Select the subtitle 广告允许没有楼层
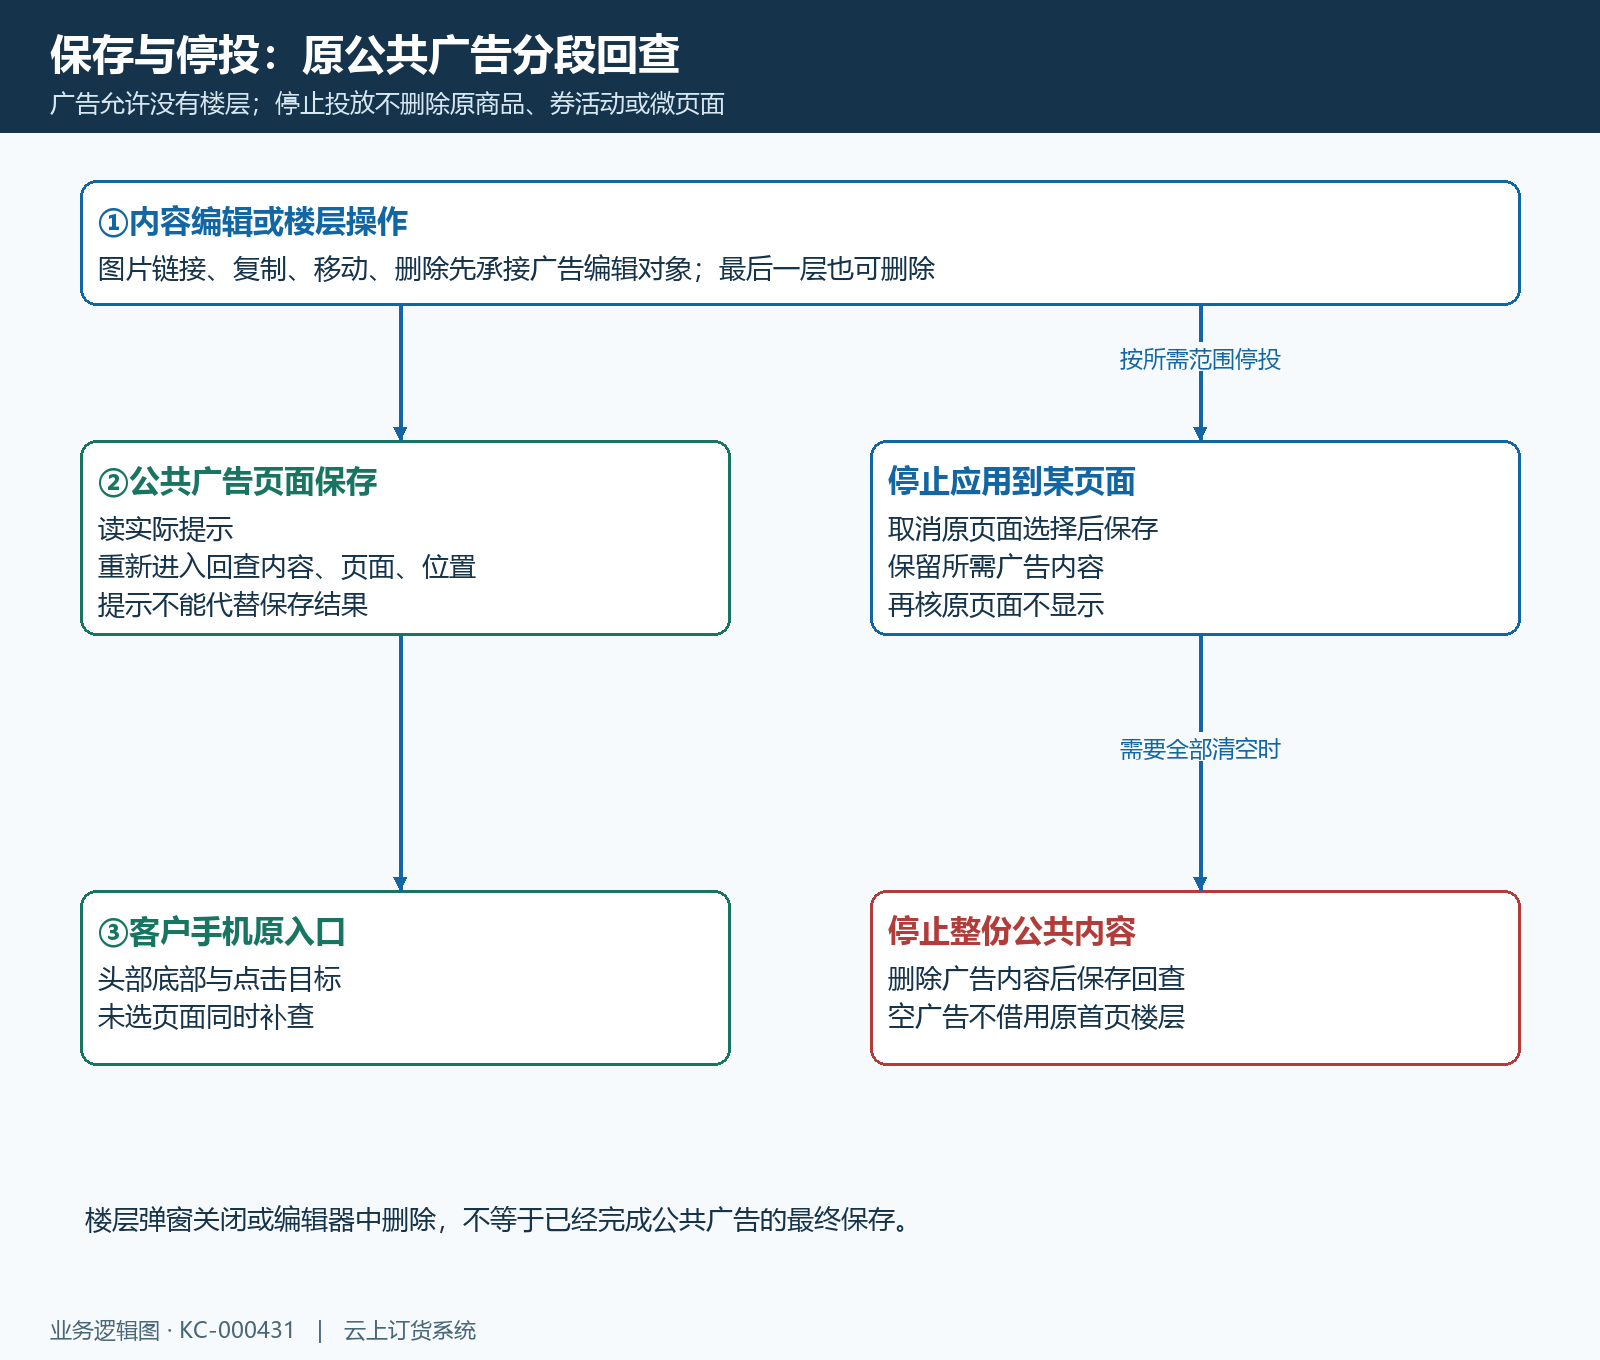The width and height of the screenshot is (1600, 1360). pyautogui.click(x=150, y=104)
